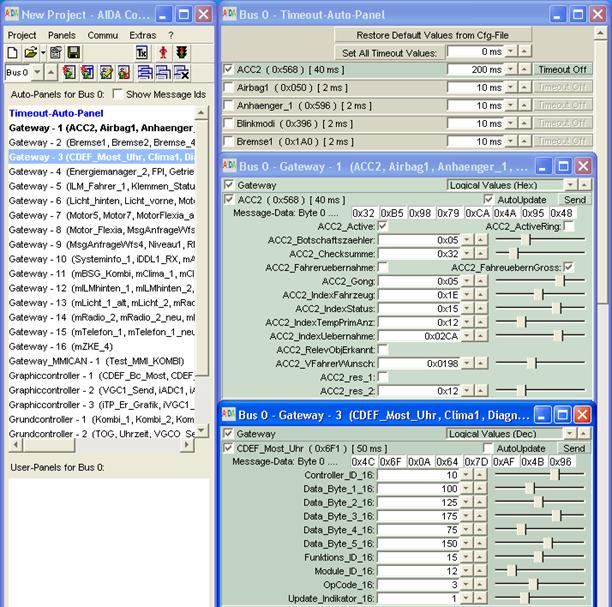Increase OpCode_16 value with up arrow
The width and height of the screenshot is (612, 607).
[480, 584]
